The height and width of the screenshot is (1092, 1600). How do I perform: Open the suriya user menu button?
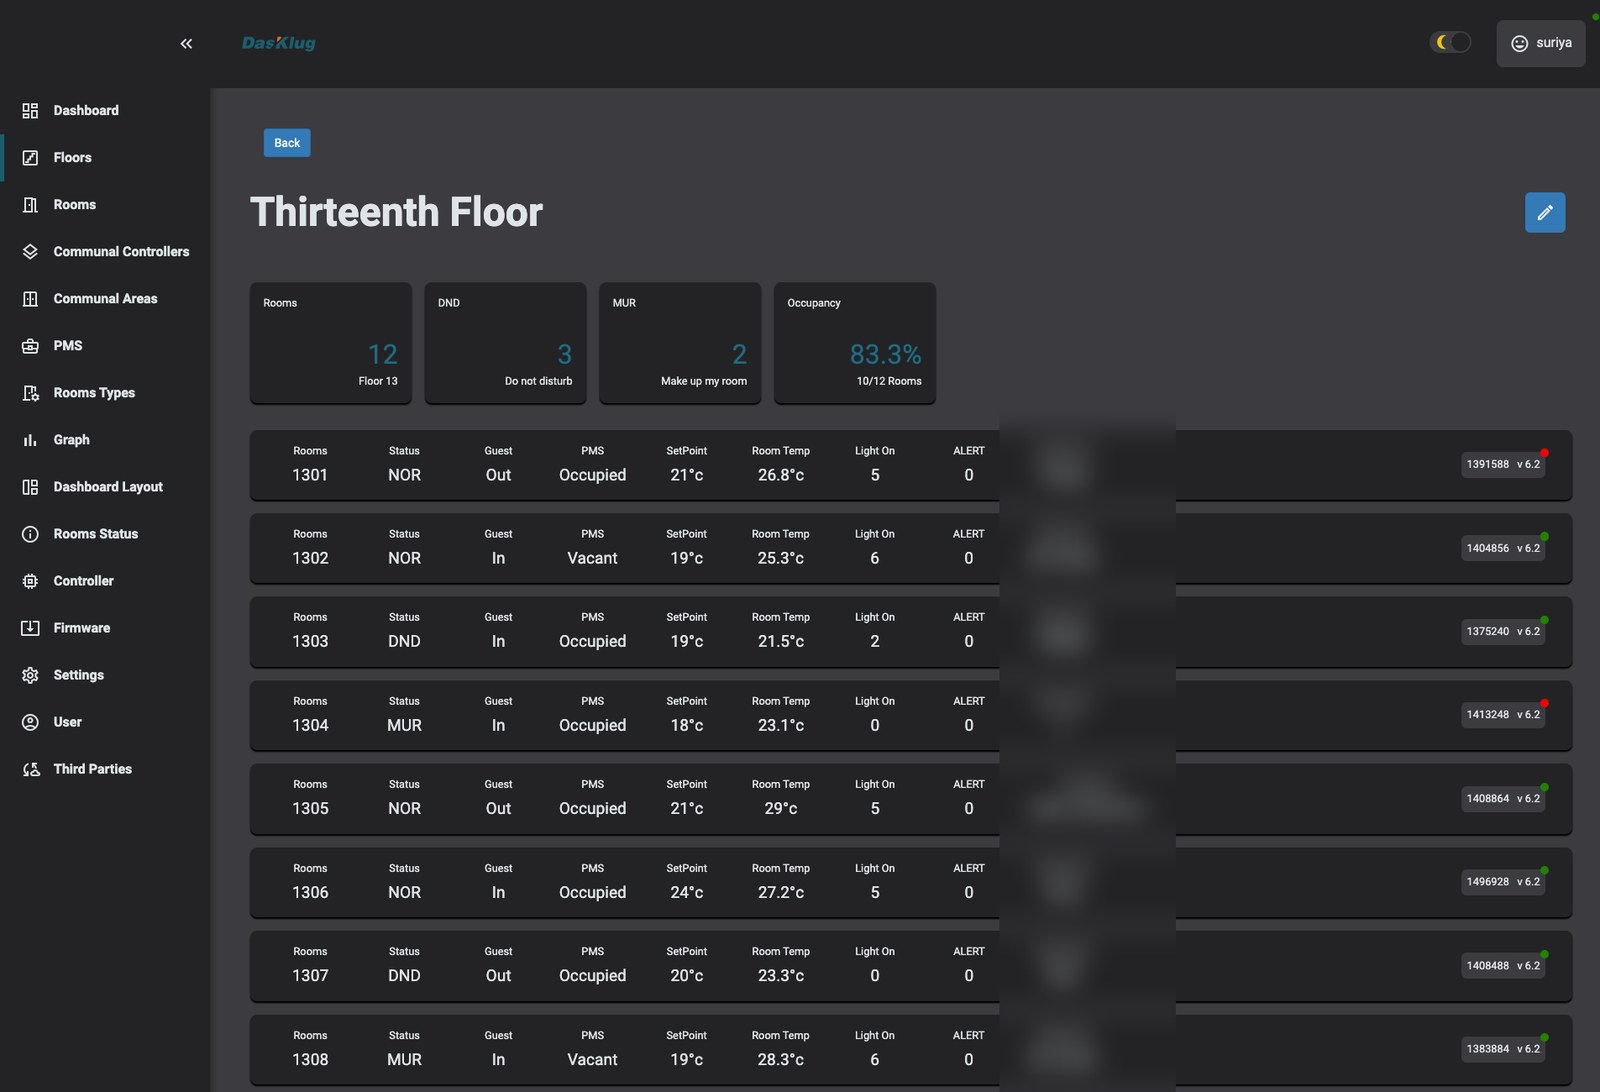point(1541,43)
